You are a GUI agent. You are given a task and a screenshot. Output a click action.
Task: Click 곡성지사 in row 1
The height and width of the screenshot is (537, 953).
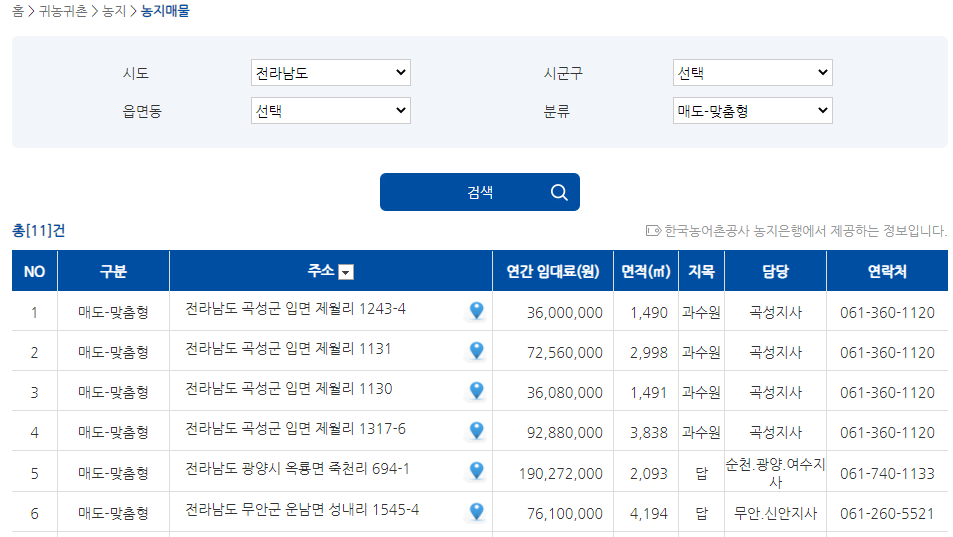pos(776,313)
